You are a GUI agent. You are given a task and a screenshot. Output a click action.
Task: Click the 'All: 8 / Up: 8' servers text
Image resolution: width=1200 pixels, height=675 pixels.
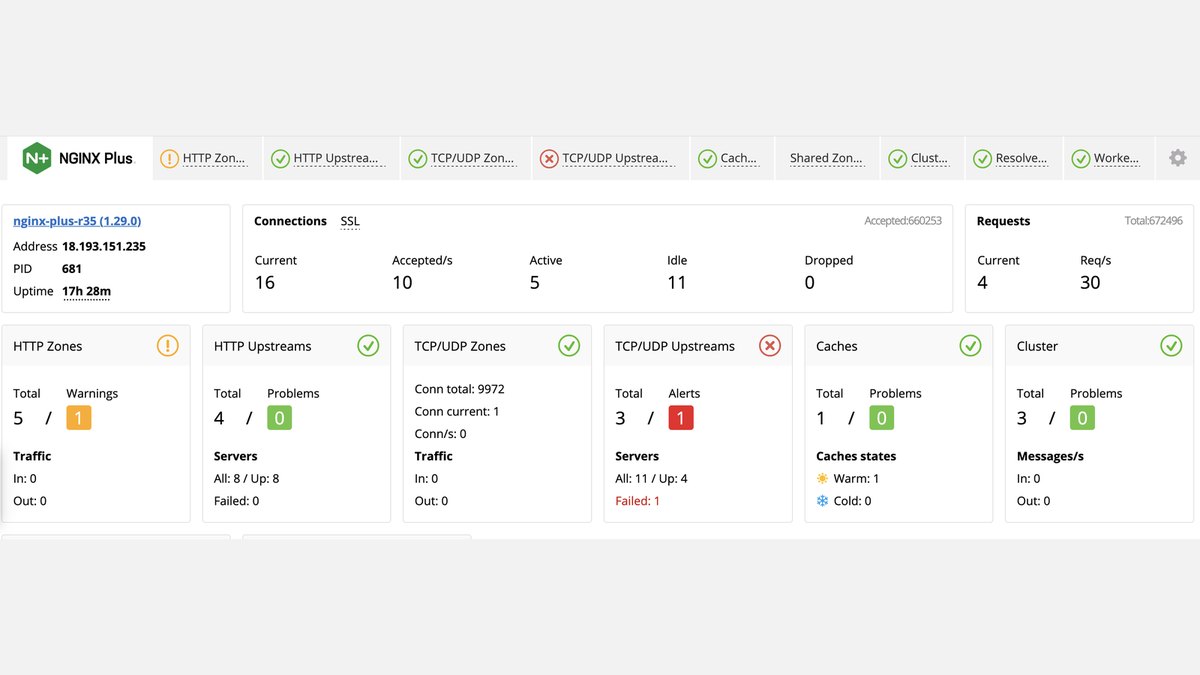pos(246,478)
